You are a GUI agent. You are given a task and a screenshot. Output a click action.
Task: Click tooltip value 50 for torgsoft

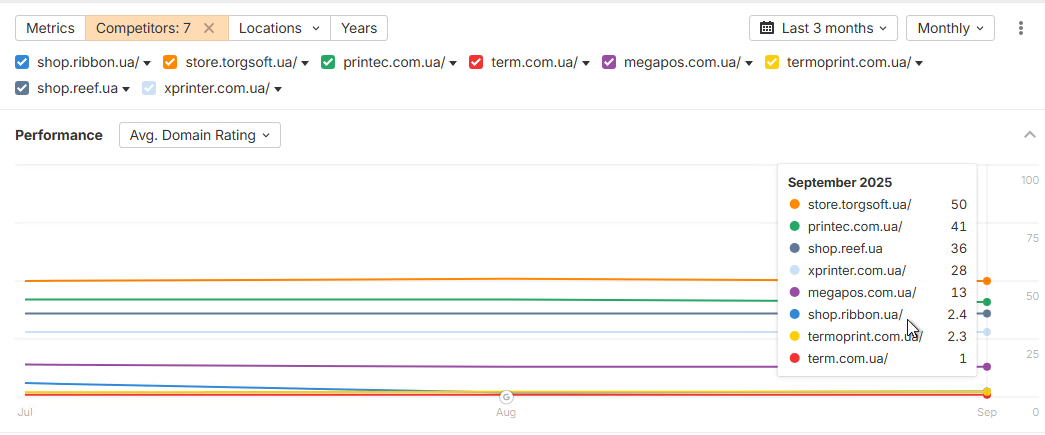click(x=959, y=205)
